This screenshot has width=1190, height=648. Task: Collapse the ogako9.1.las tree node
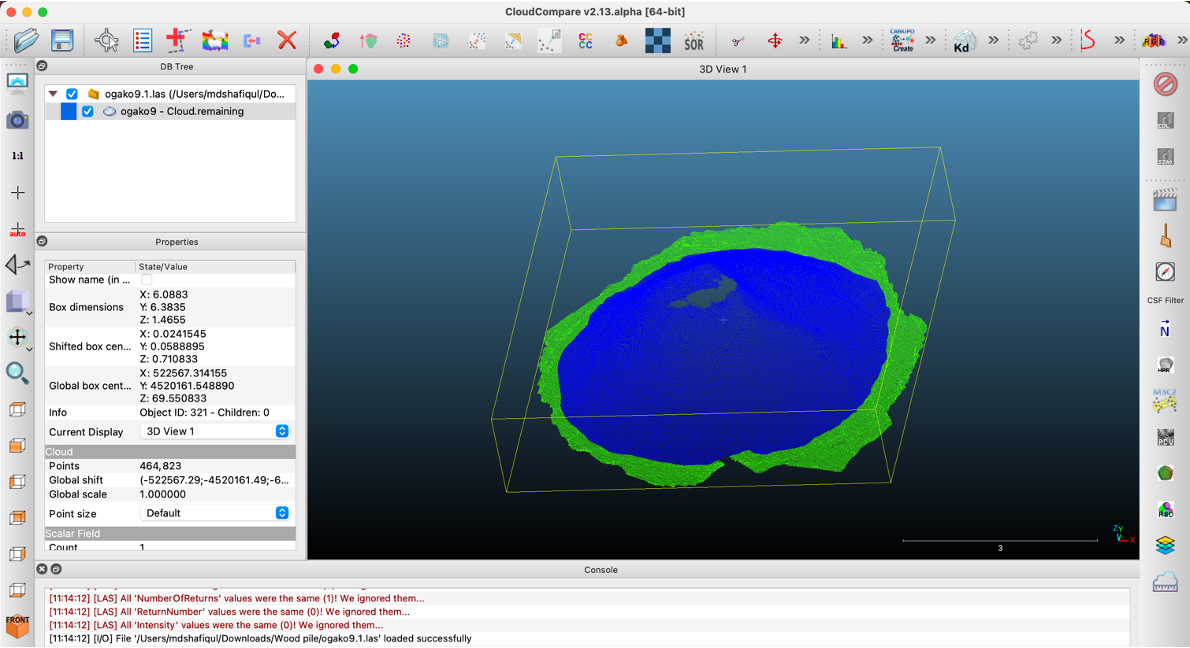click(53, 94)
